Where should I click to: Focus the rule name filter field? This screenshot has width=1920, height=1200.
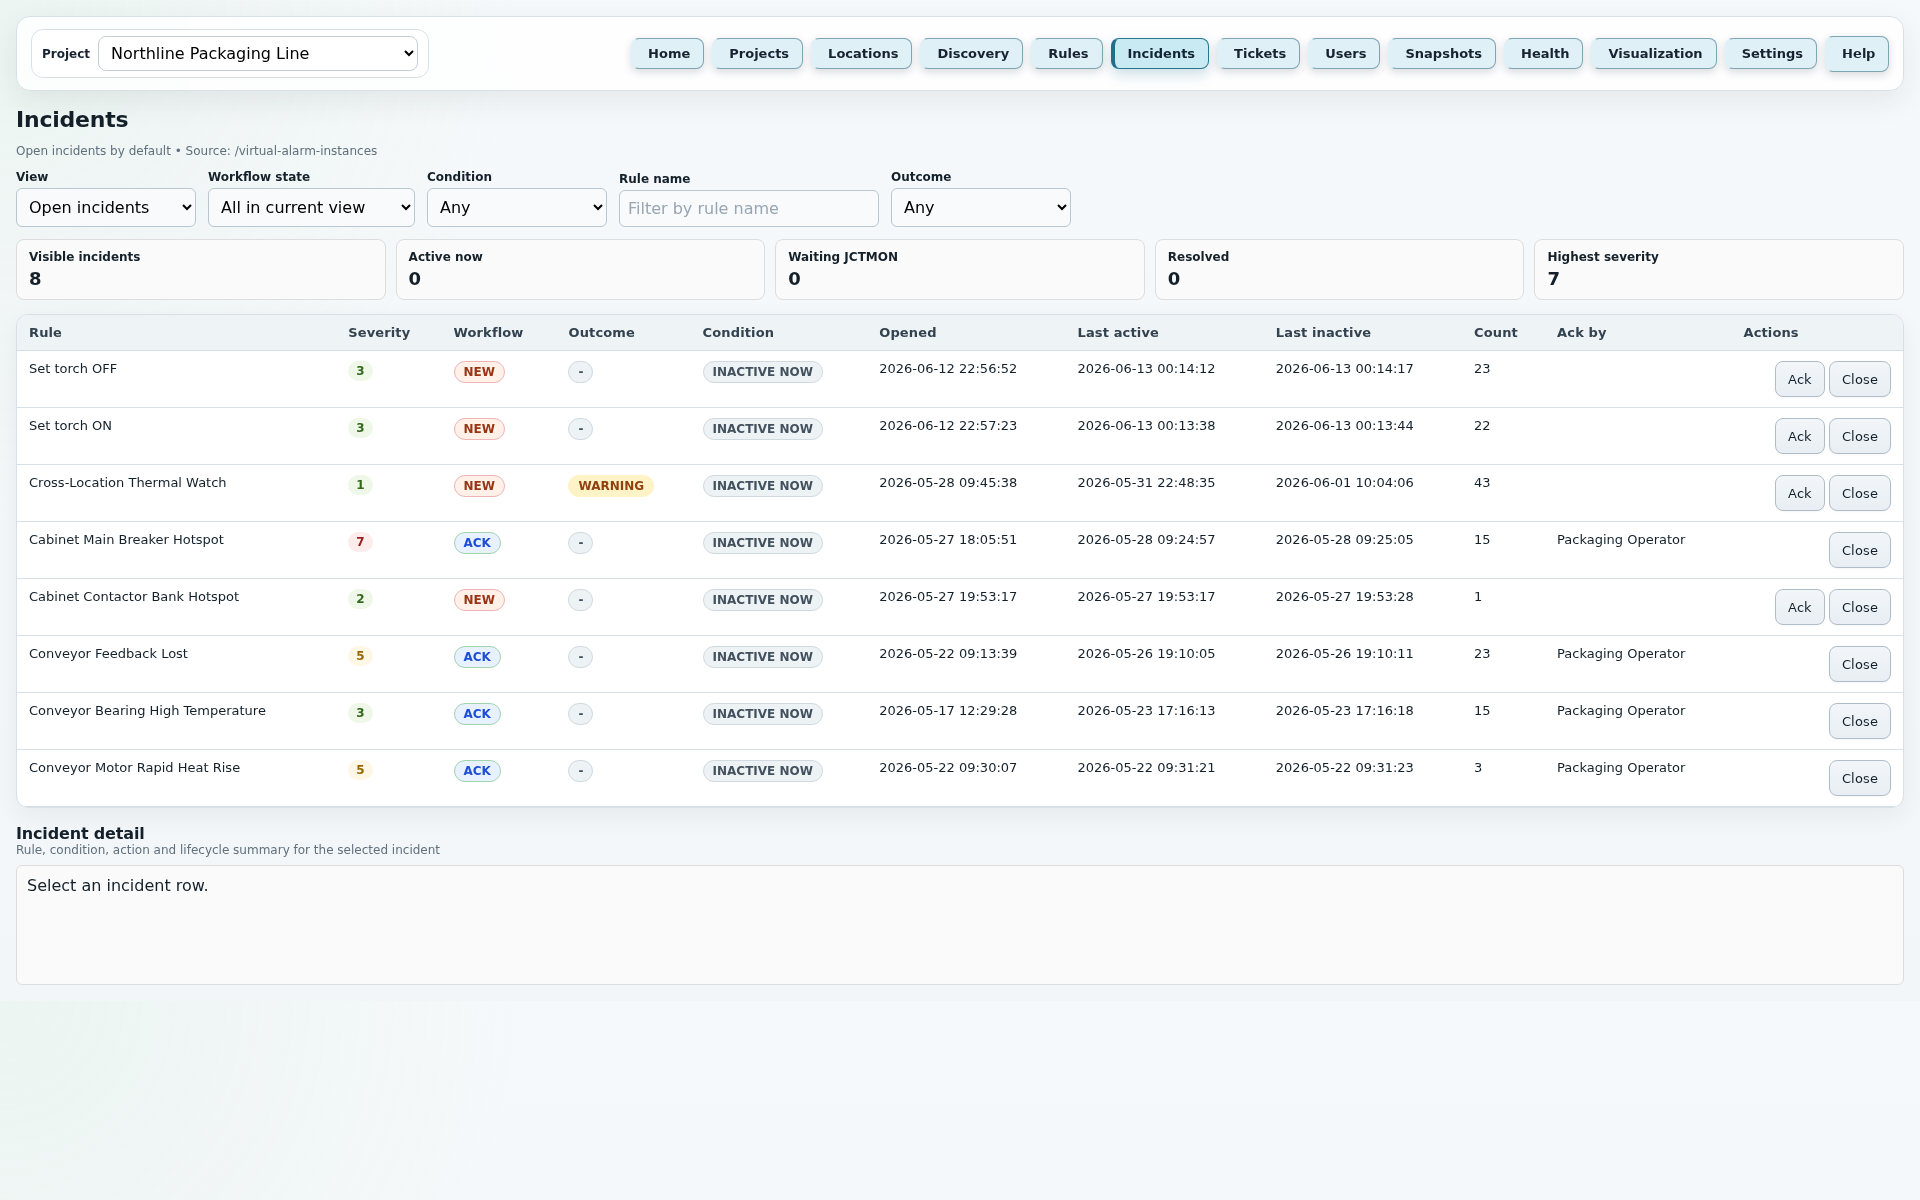749,209
